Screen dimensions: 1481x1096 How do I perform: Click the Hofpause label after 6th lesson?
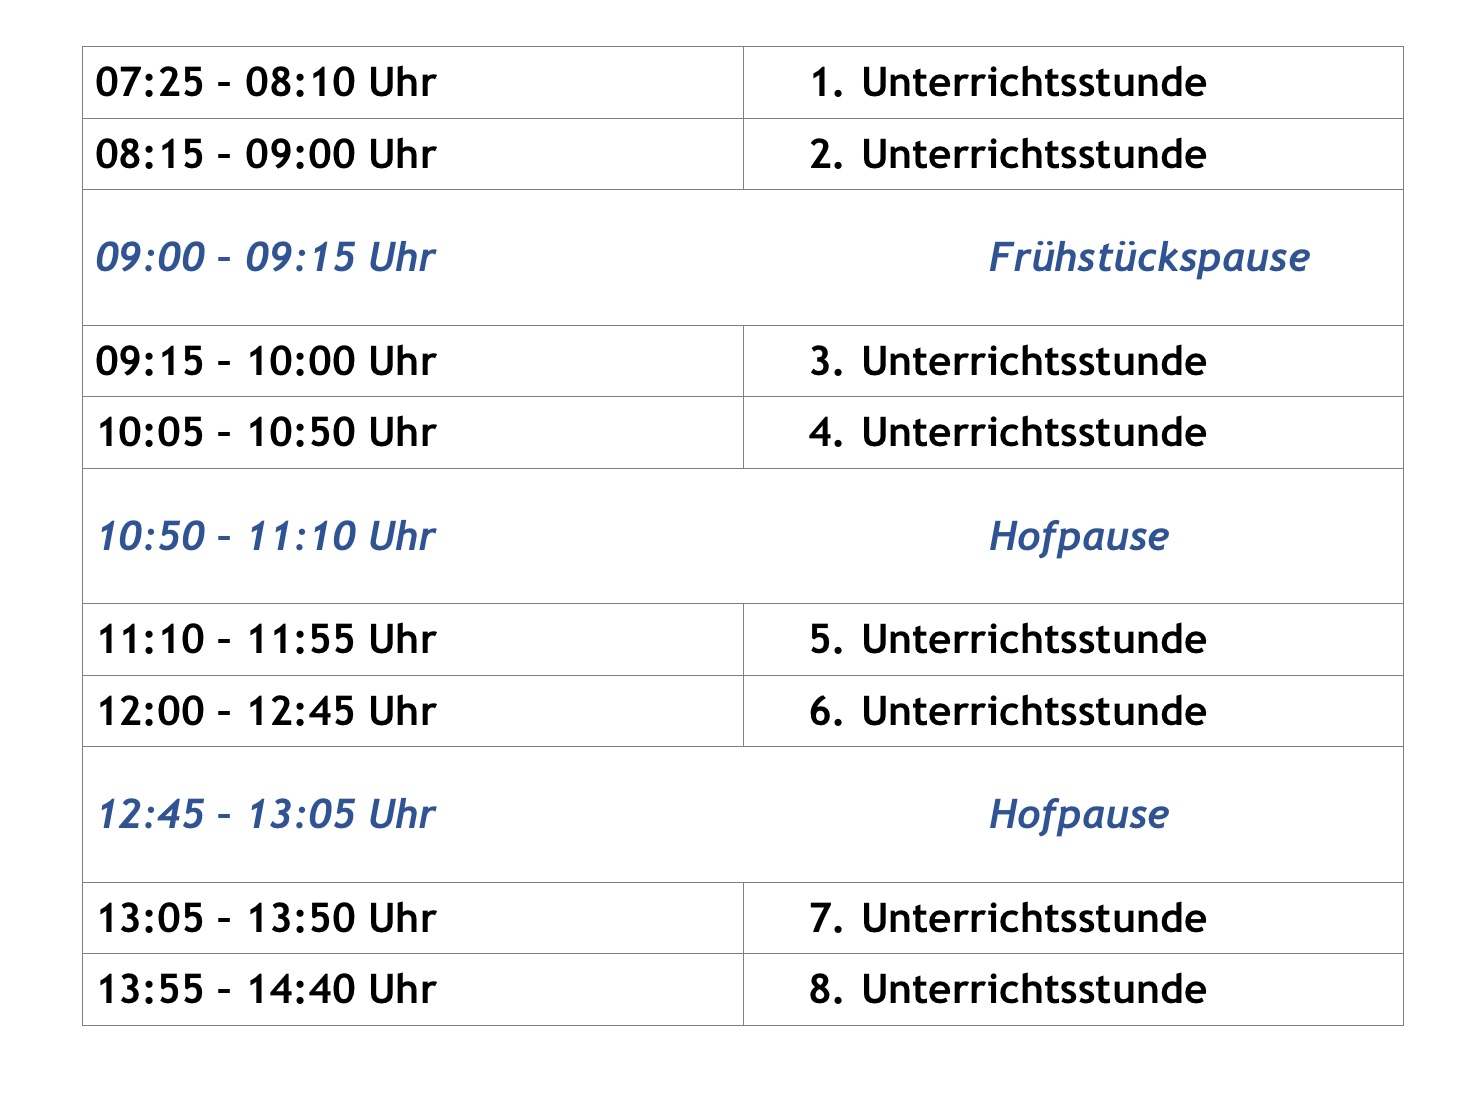(1079, 814)
